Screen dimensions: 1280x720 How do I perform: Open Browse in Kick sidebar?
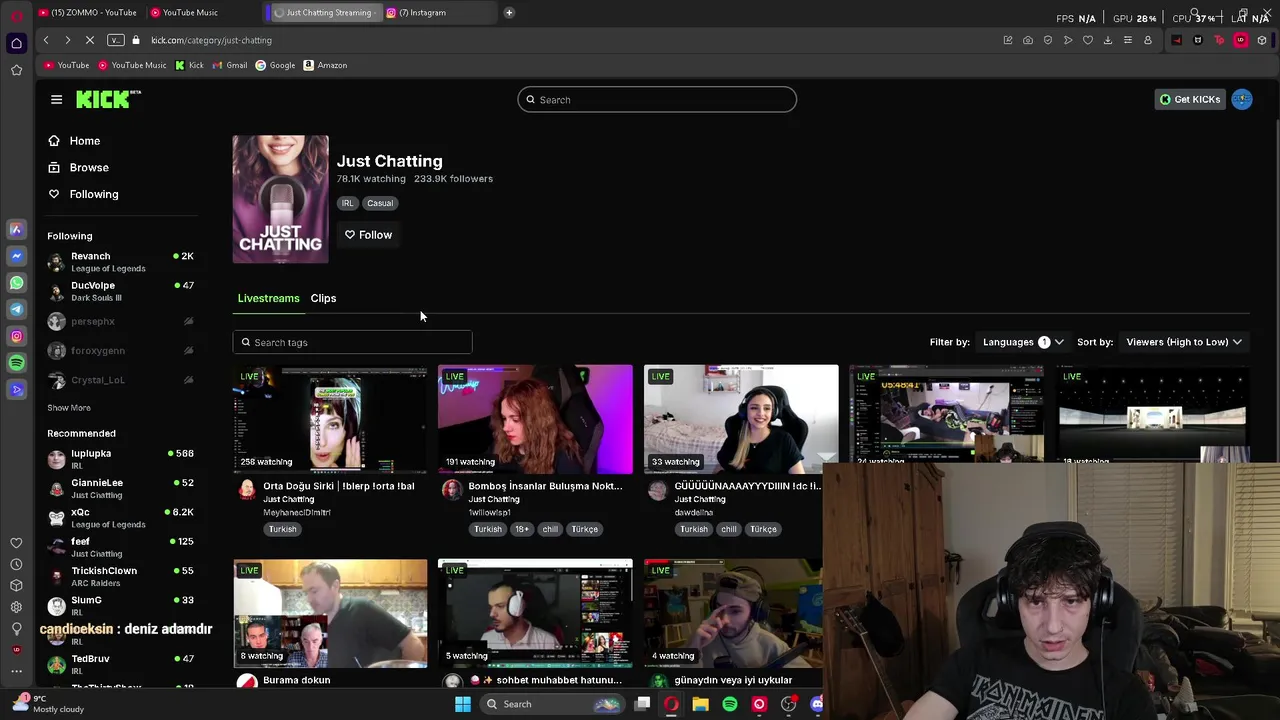click(89, 167)
